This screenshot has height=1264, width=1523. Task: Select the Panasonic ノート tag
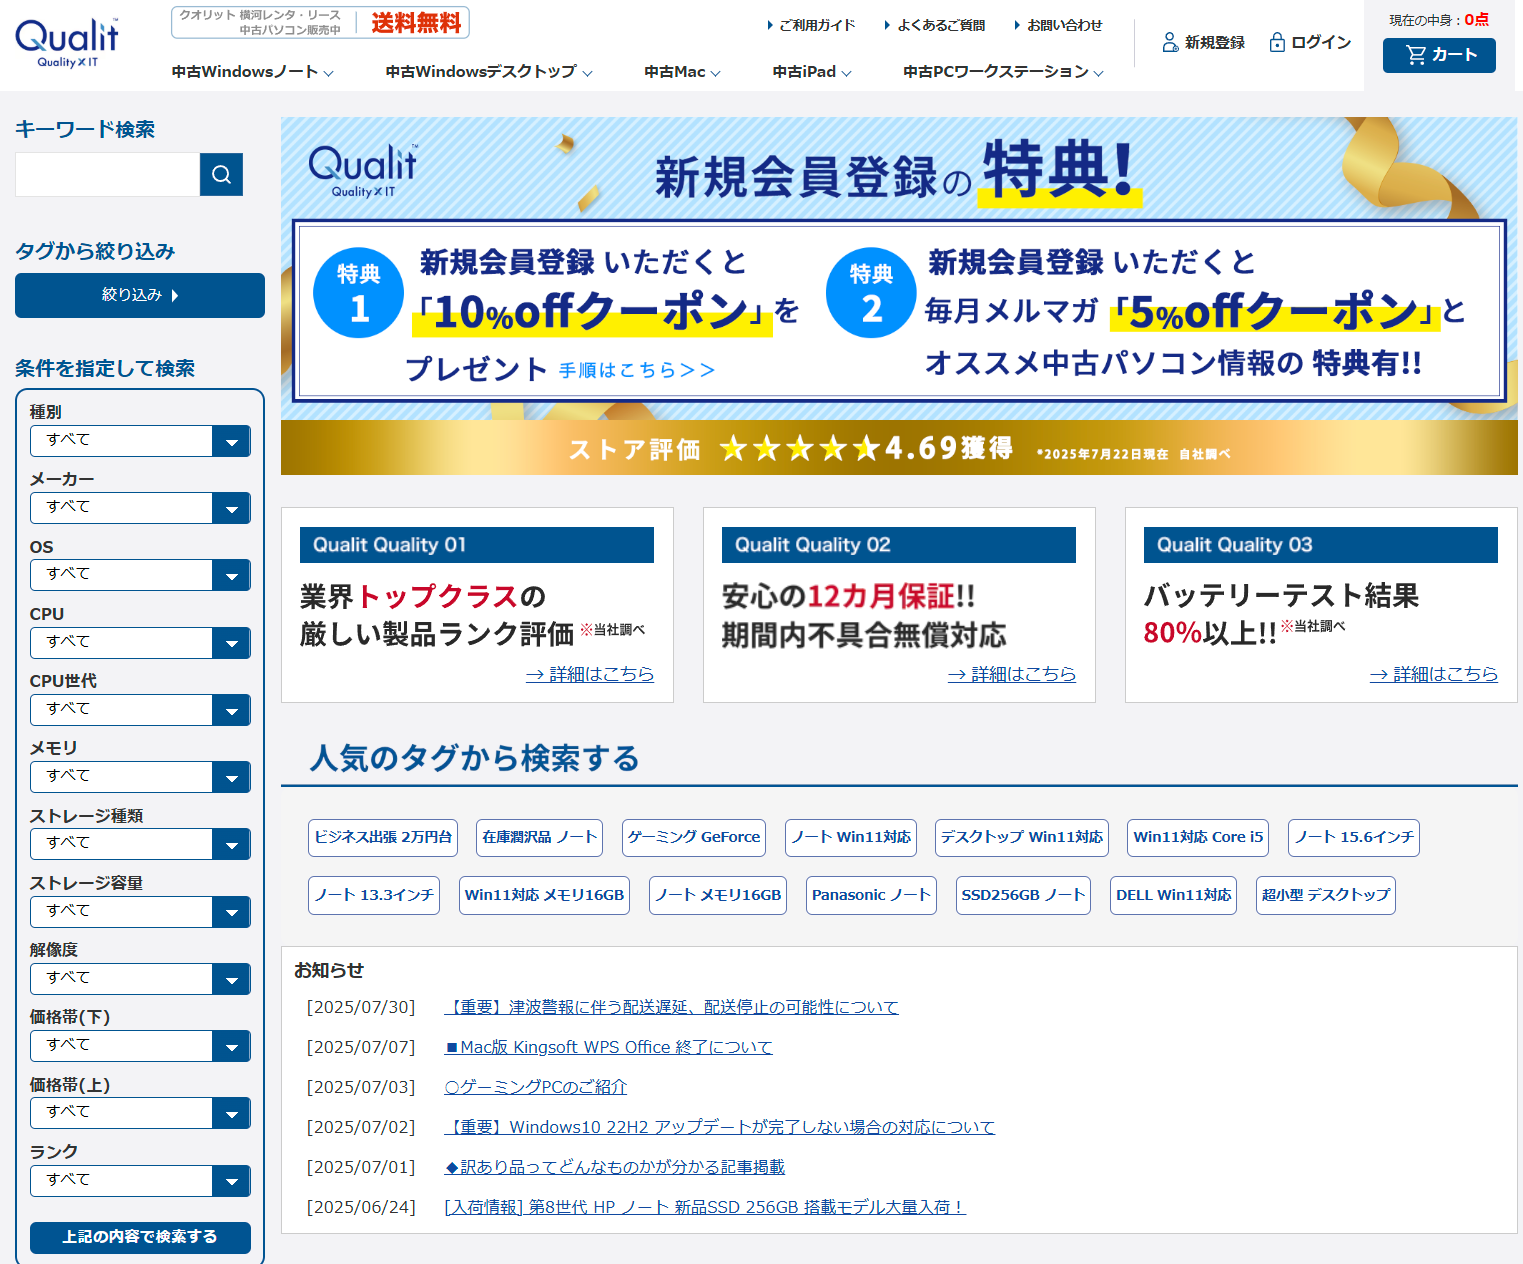coord(871,895)
